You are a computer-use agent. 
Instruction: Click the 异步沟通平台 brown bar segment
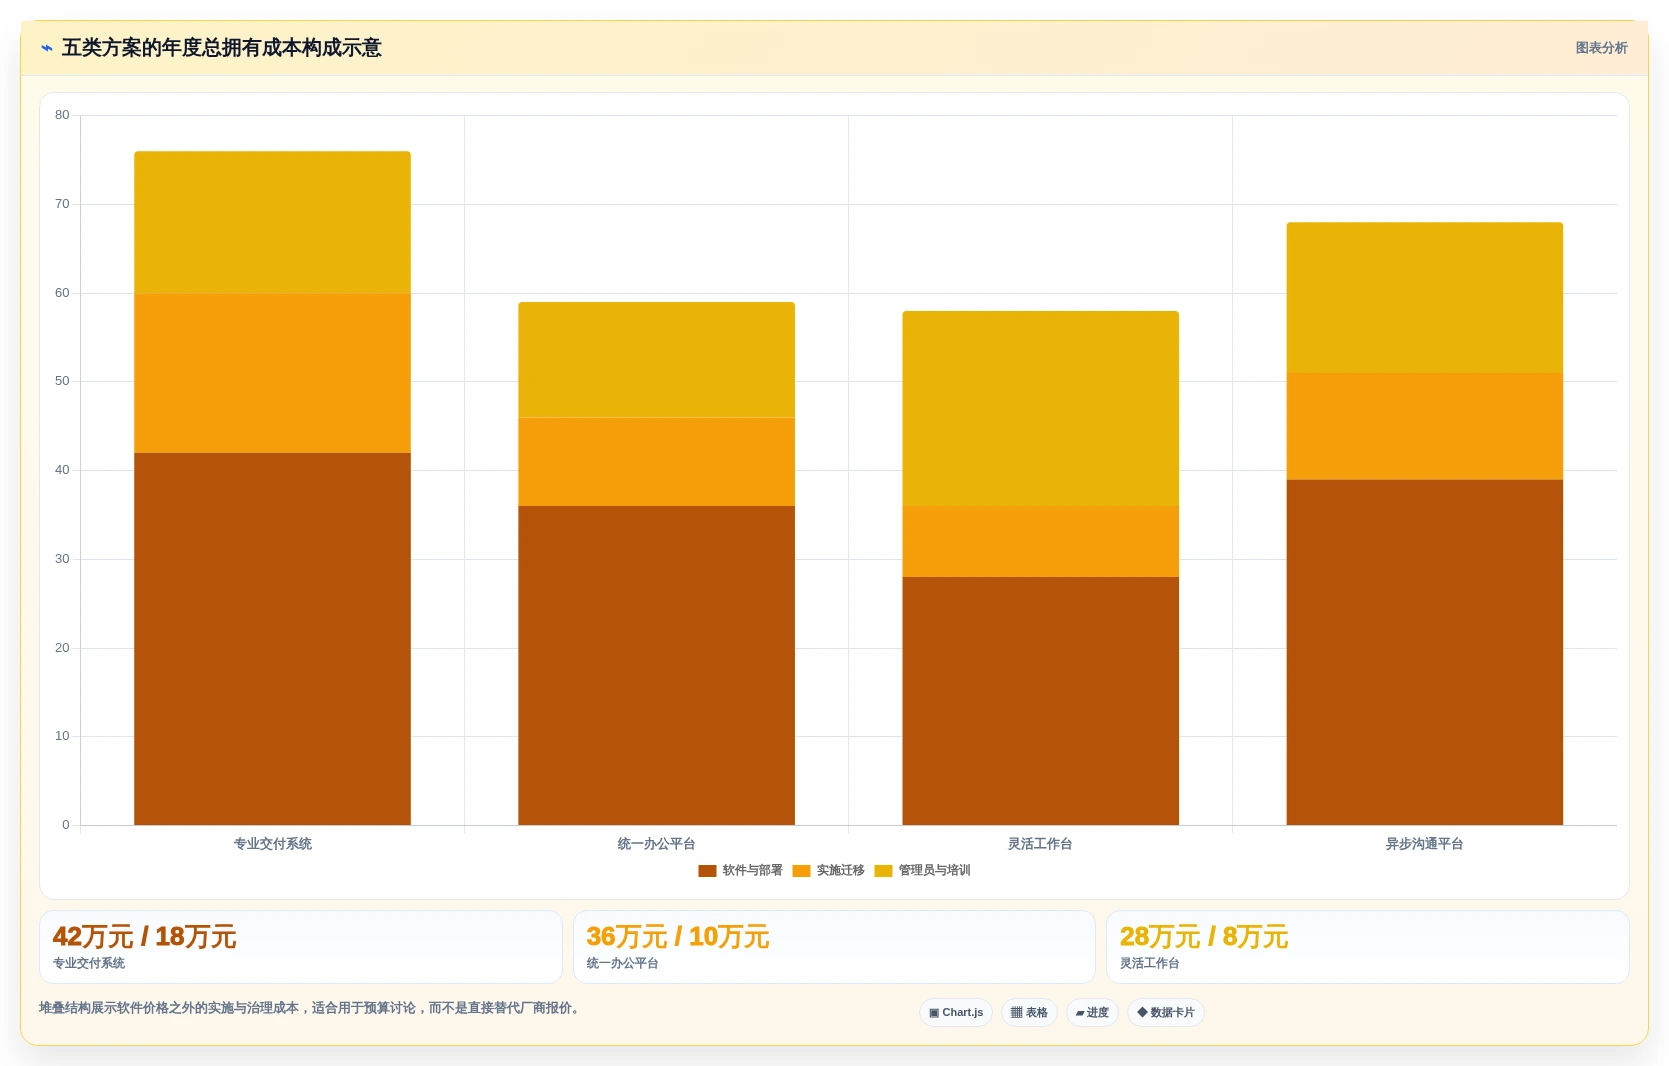pyautogui.click(x=1424, y=652)
